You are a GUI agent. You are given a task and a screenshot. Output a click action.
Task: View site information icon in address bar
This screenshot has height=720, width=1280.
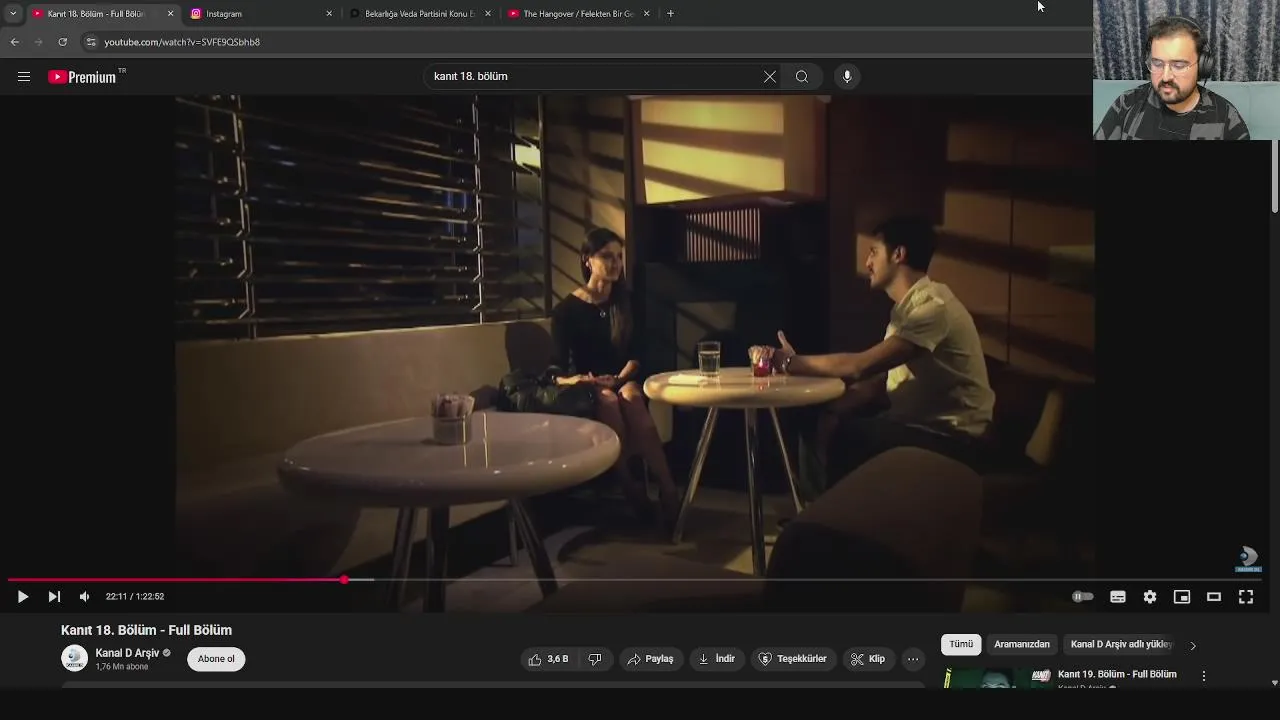point(91,42)
